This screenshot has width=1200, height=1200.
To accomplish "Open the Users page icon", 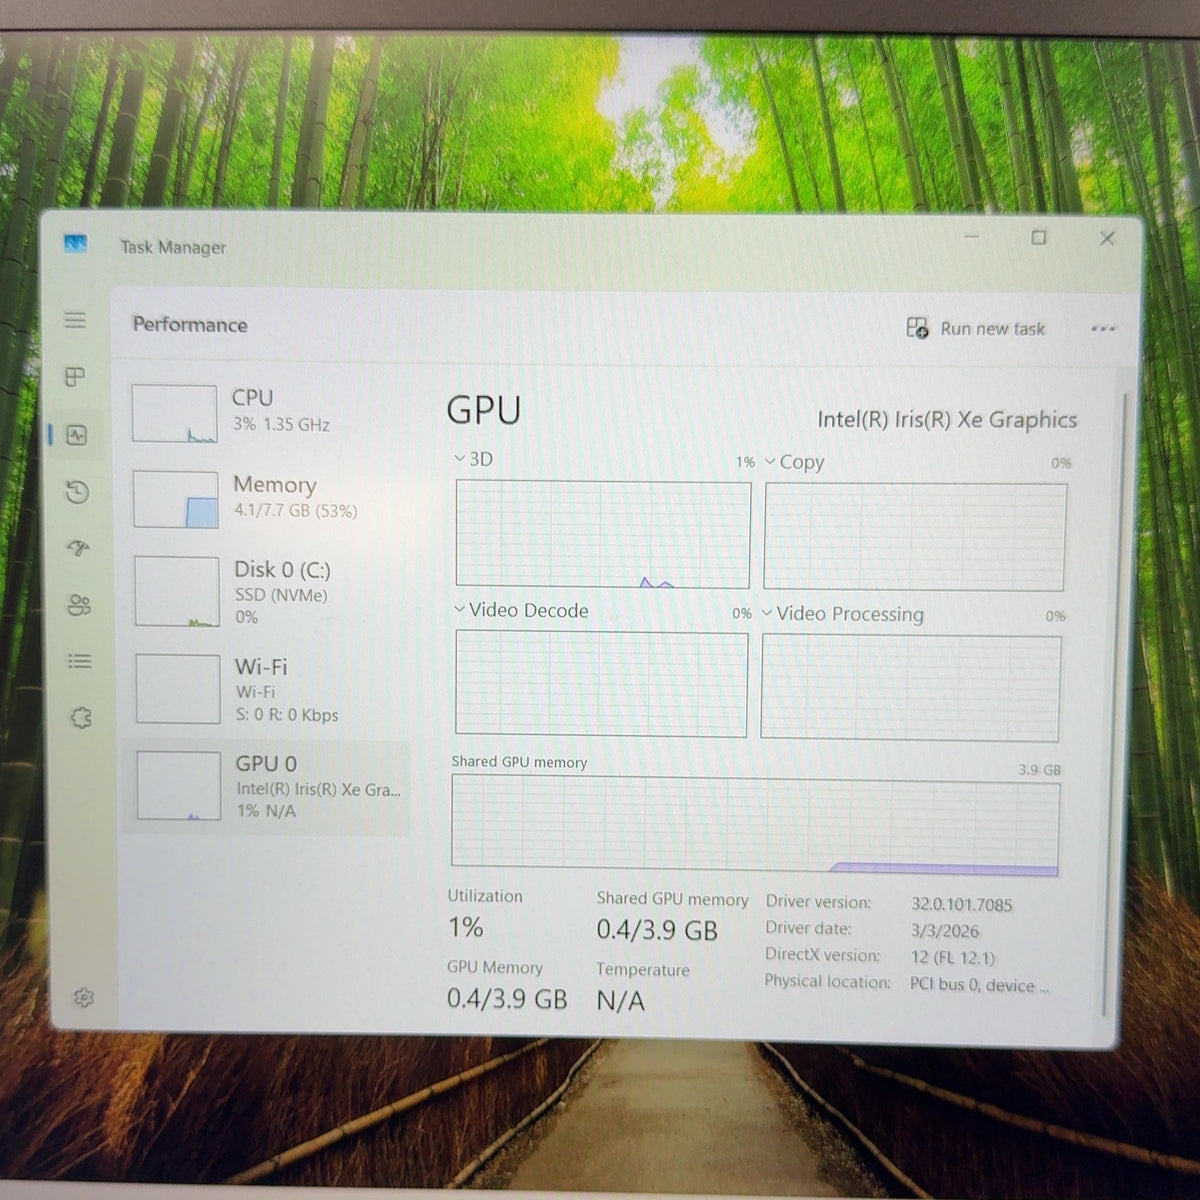I will click(x=79, y=605).
